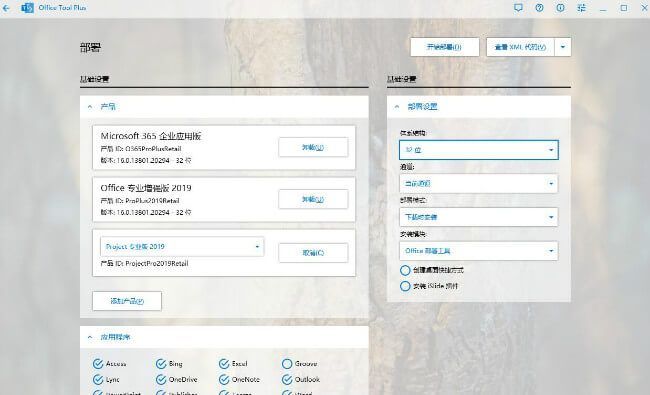Toggle the Outlook application checkbox

pos(287,379)
